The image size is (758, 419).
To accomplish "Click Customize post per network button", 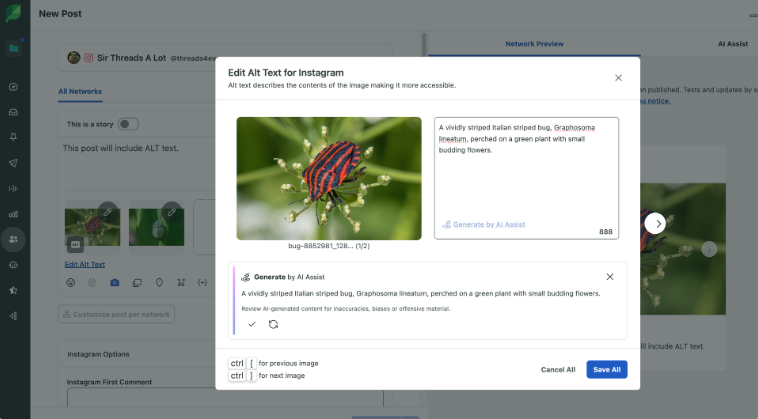I will pyautogui.click(x=117, y=314).
